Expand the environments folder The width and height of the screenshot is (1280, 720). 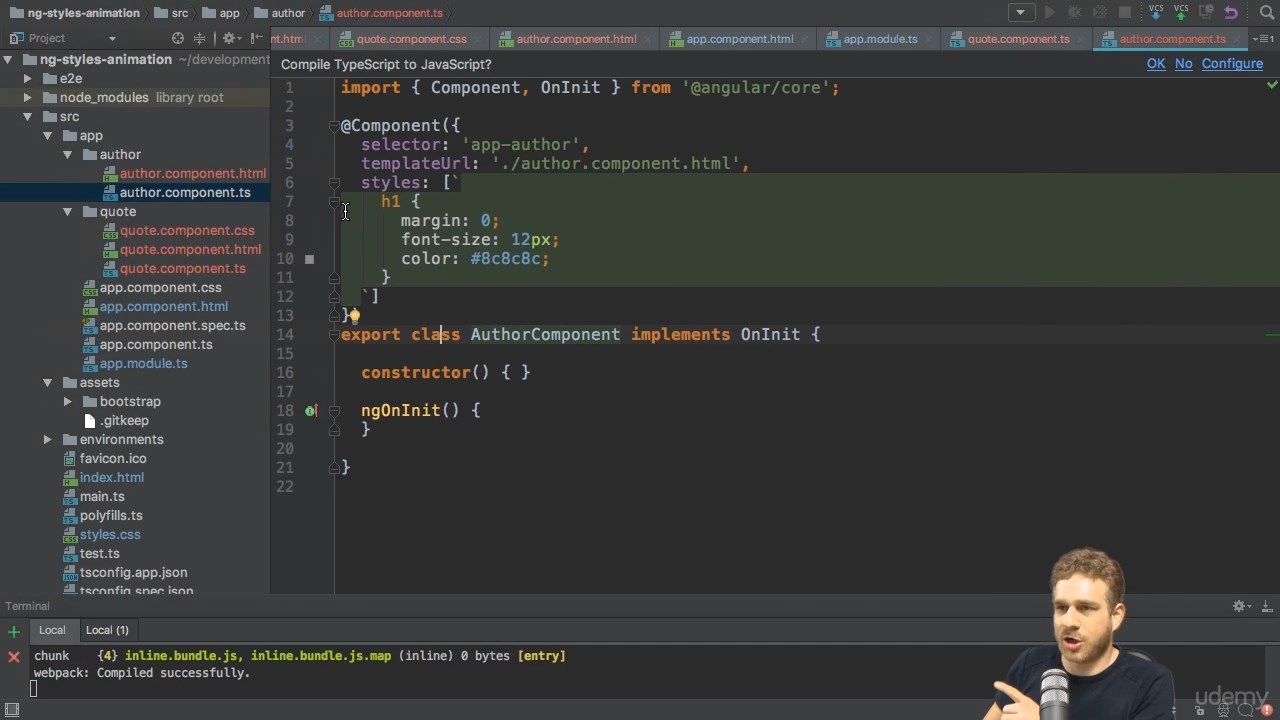(48, 440)
